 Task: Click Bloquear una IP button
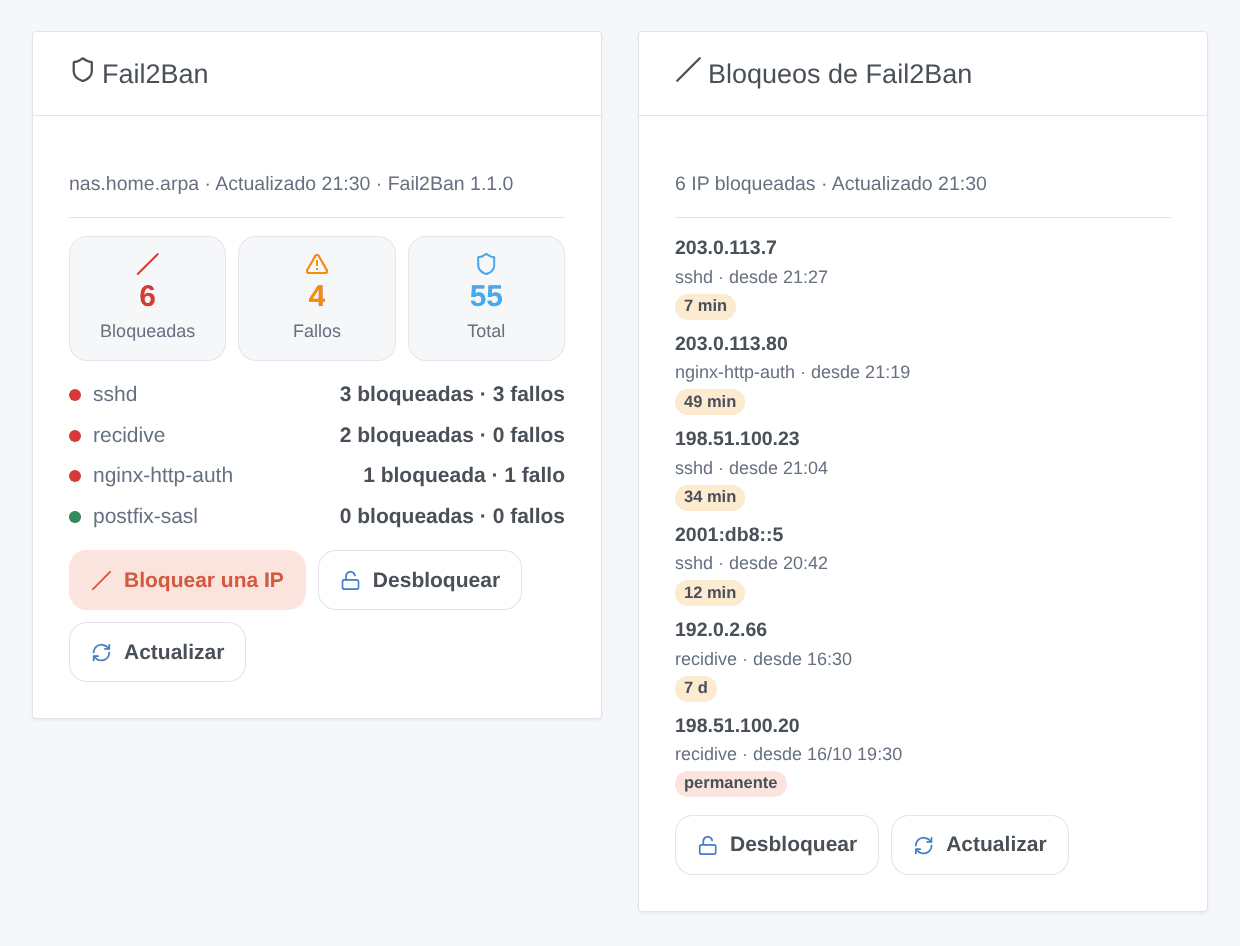(x=187, y=580)
